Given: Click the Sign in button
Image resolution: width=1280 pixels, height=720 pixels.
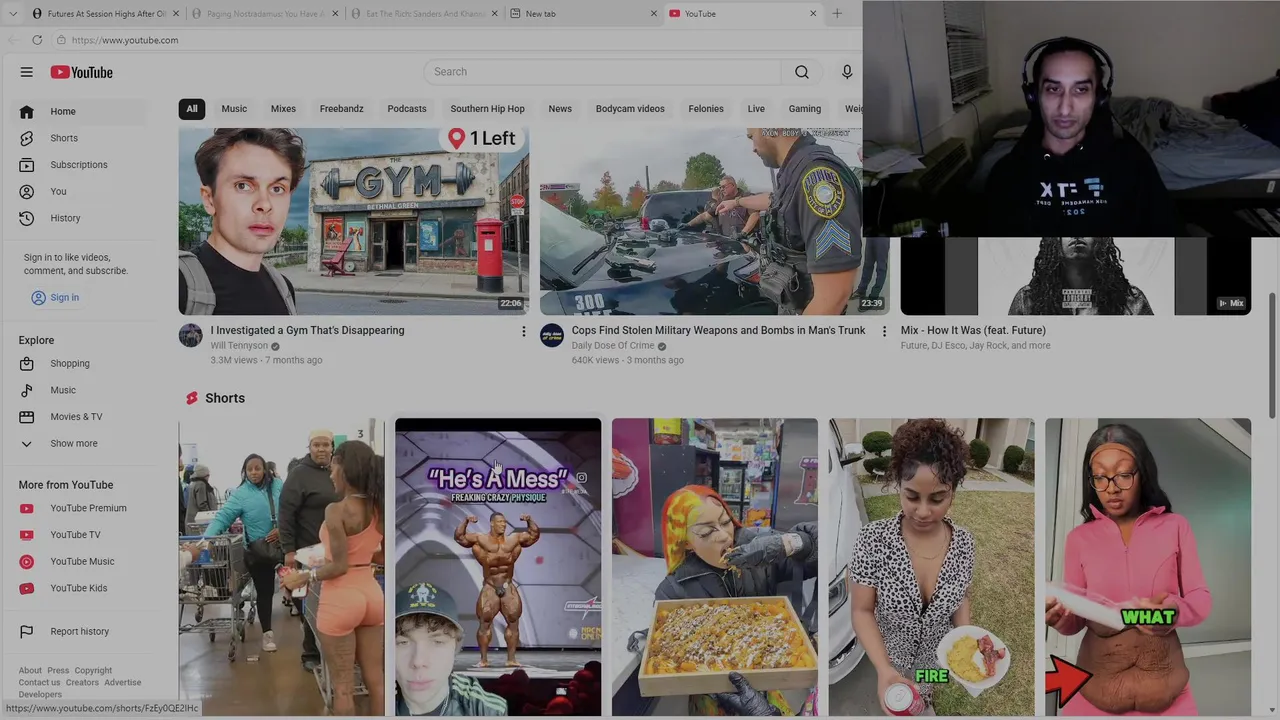Looking at the screenshot, I should 55,297.
